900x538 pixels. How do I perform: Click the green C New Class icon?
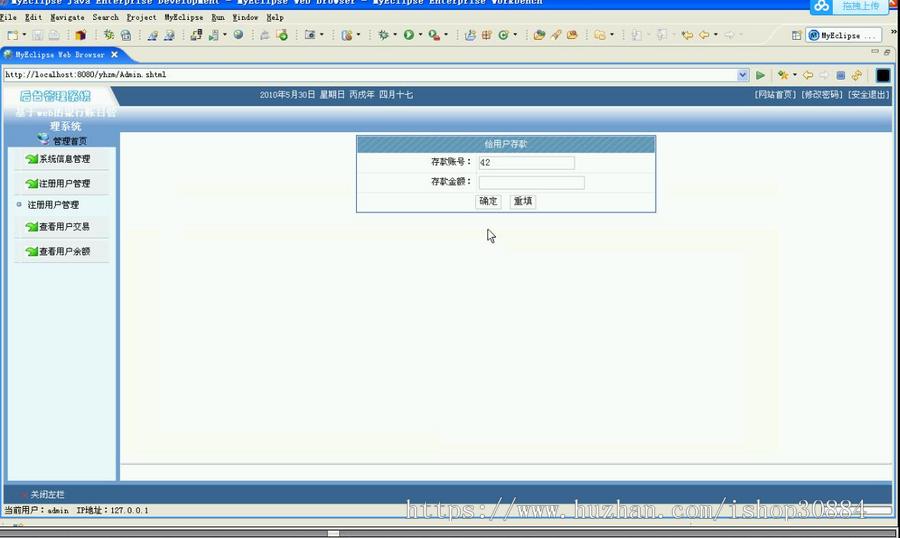[x=503, y=35]
